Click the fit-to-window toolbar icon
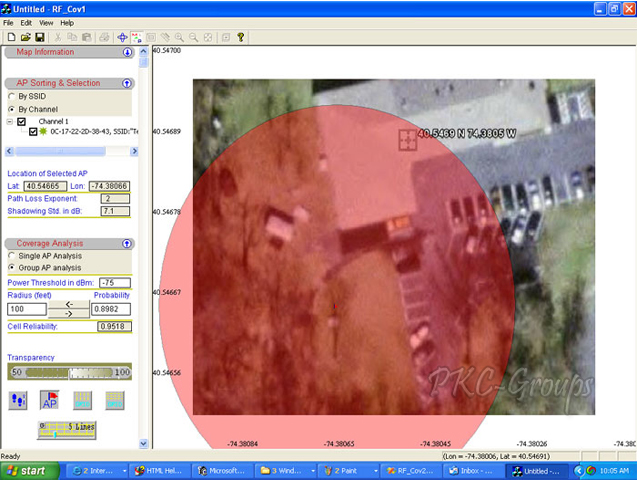Viewport: 640px width, 480px height. coord(208,38)
